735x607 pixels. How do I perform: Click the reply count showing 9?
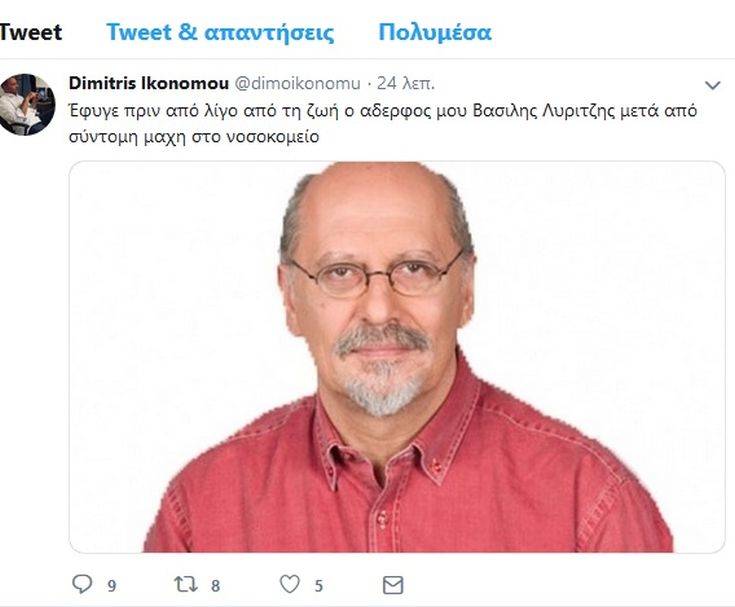tap(112, 586)
